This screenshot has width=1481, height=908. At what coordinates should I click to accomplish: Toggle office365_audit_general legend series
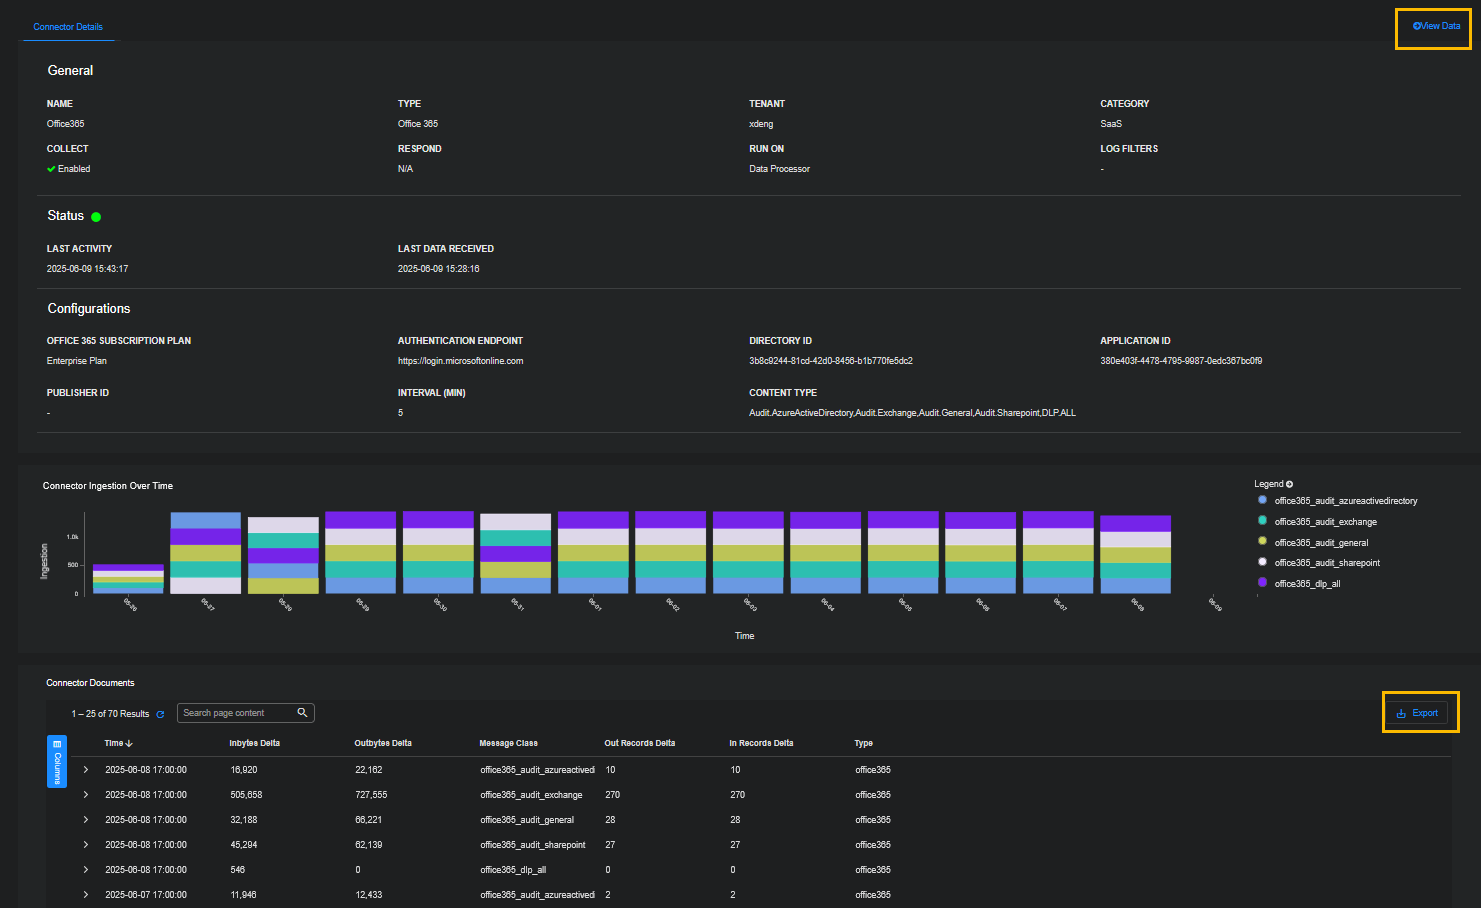(1320, 543)
